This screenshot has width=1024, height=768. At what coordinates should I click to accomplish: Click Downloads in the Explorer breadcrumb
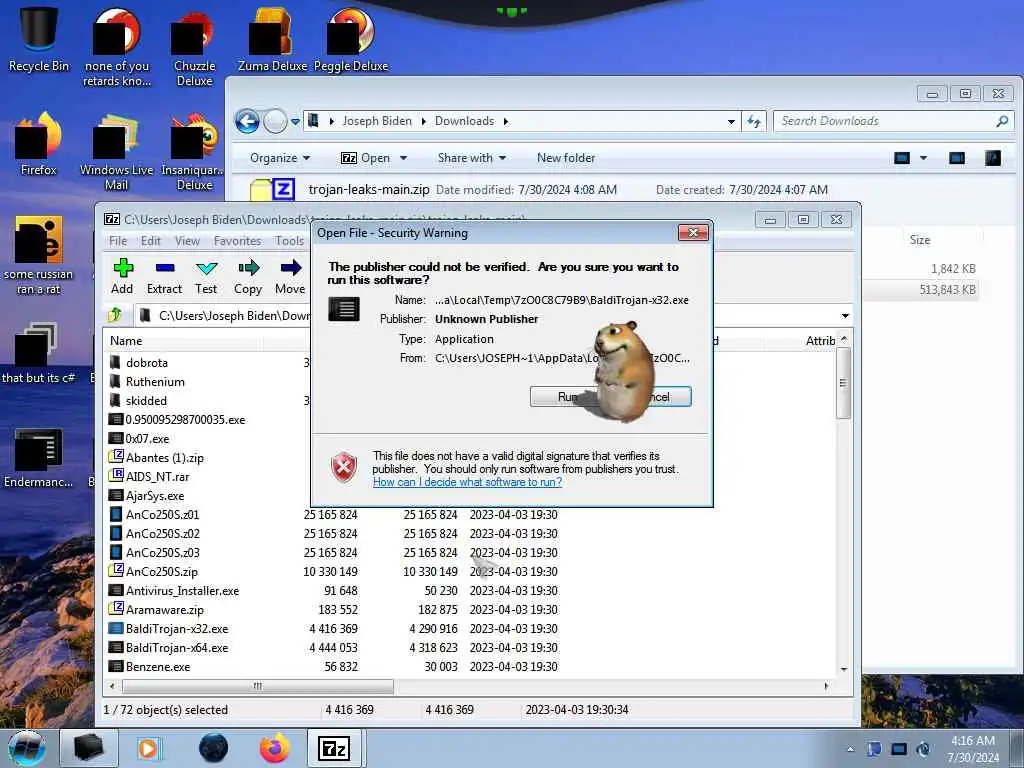point(464,121)
